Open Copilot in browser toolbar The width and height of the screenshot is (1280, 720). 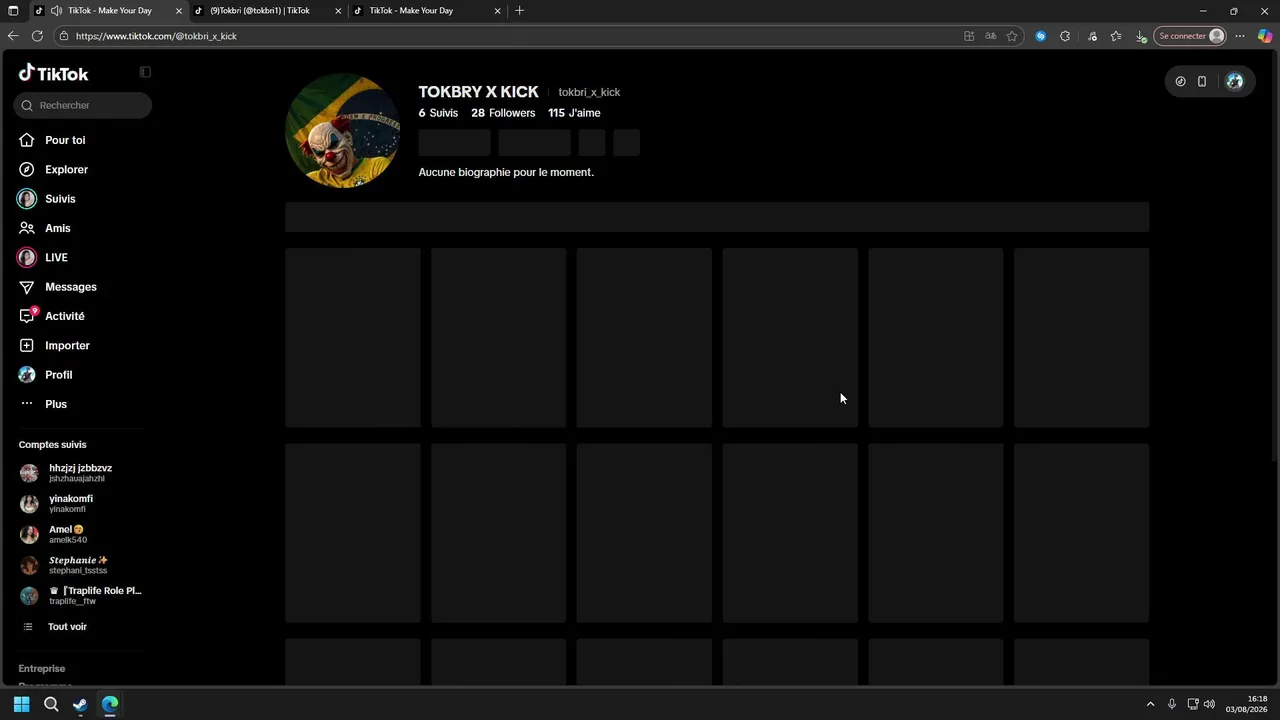click(x=1265, y=36)
